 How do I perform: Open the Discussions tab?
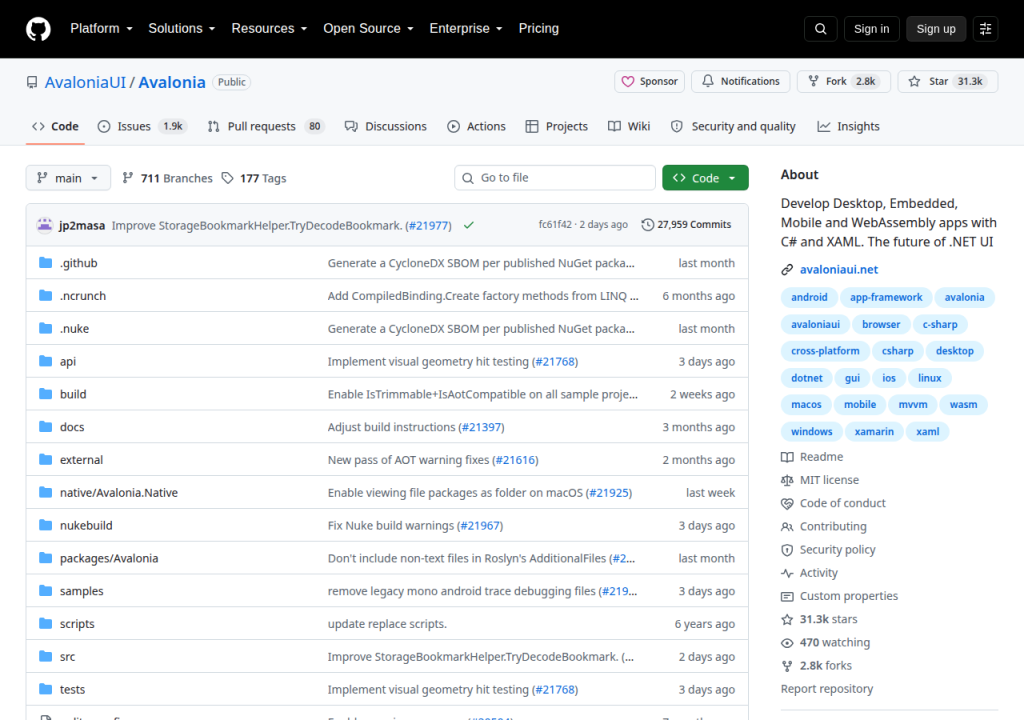point(386,126)
